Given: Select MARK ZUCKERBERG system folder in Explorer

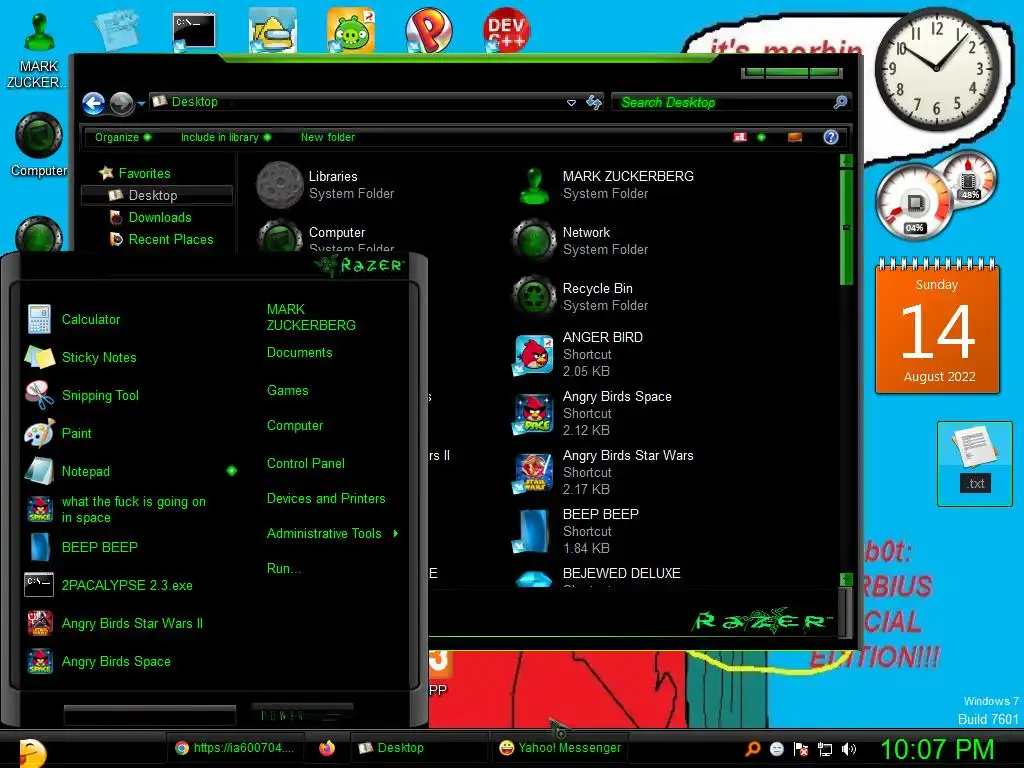Looking at the screenshot, I should (x=604, y=185).
